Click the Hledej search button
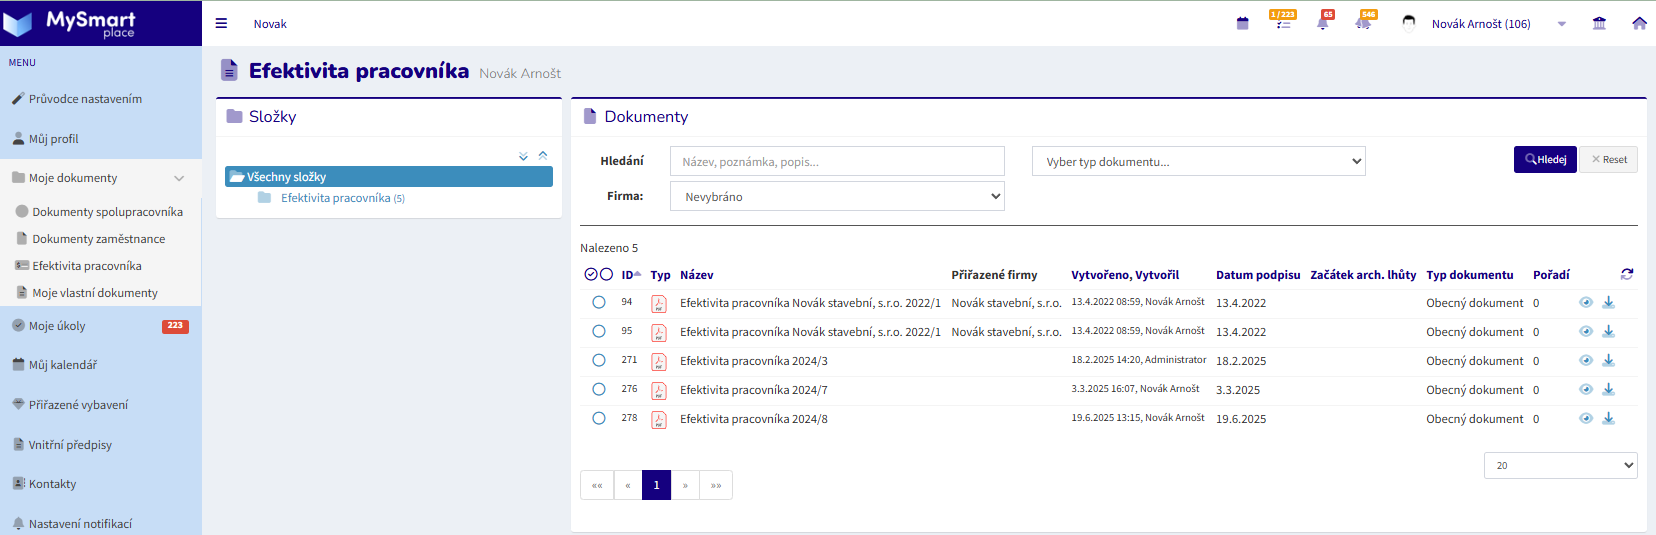This screenshot has width=1656, height=535. tap(1545, 160)
